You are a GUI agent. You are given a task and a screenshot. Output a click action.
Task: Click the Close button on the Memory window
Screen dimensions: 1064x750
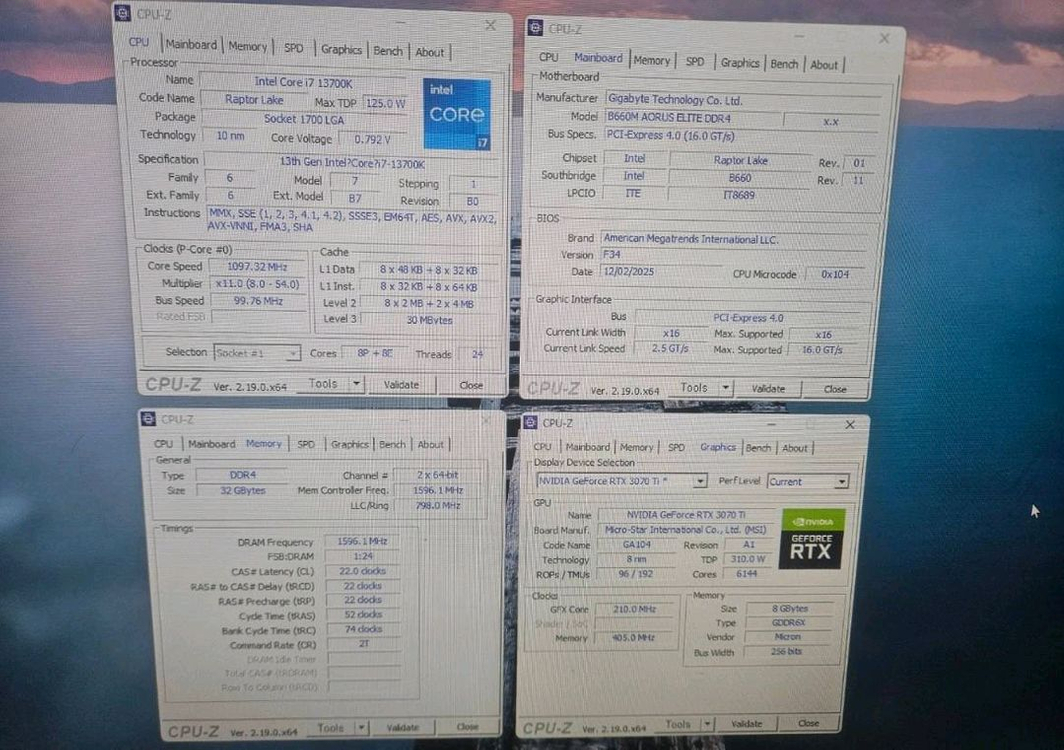[x=467, y=726]
